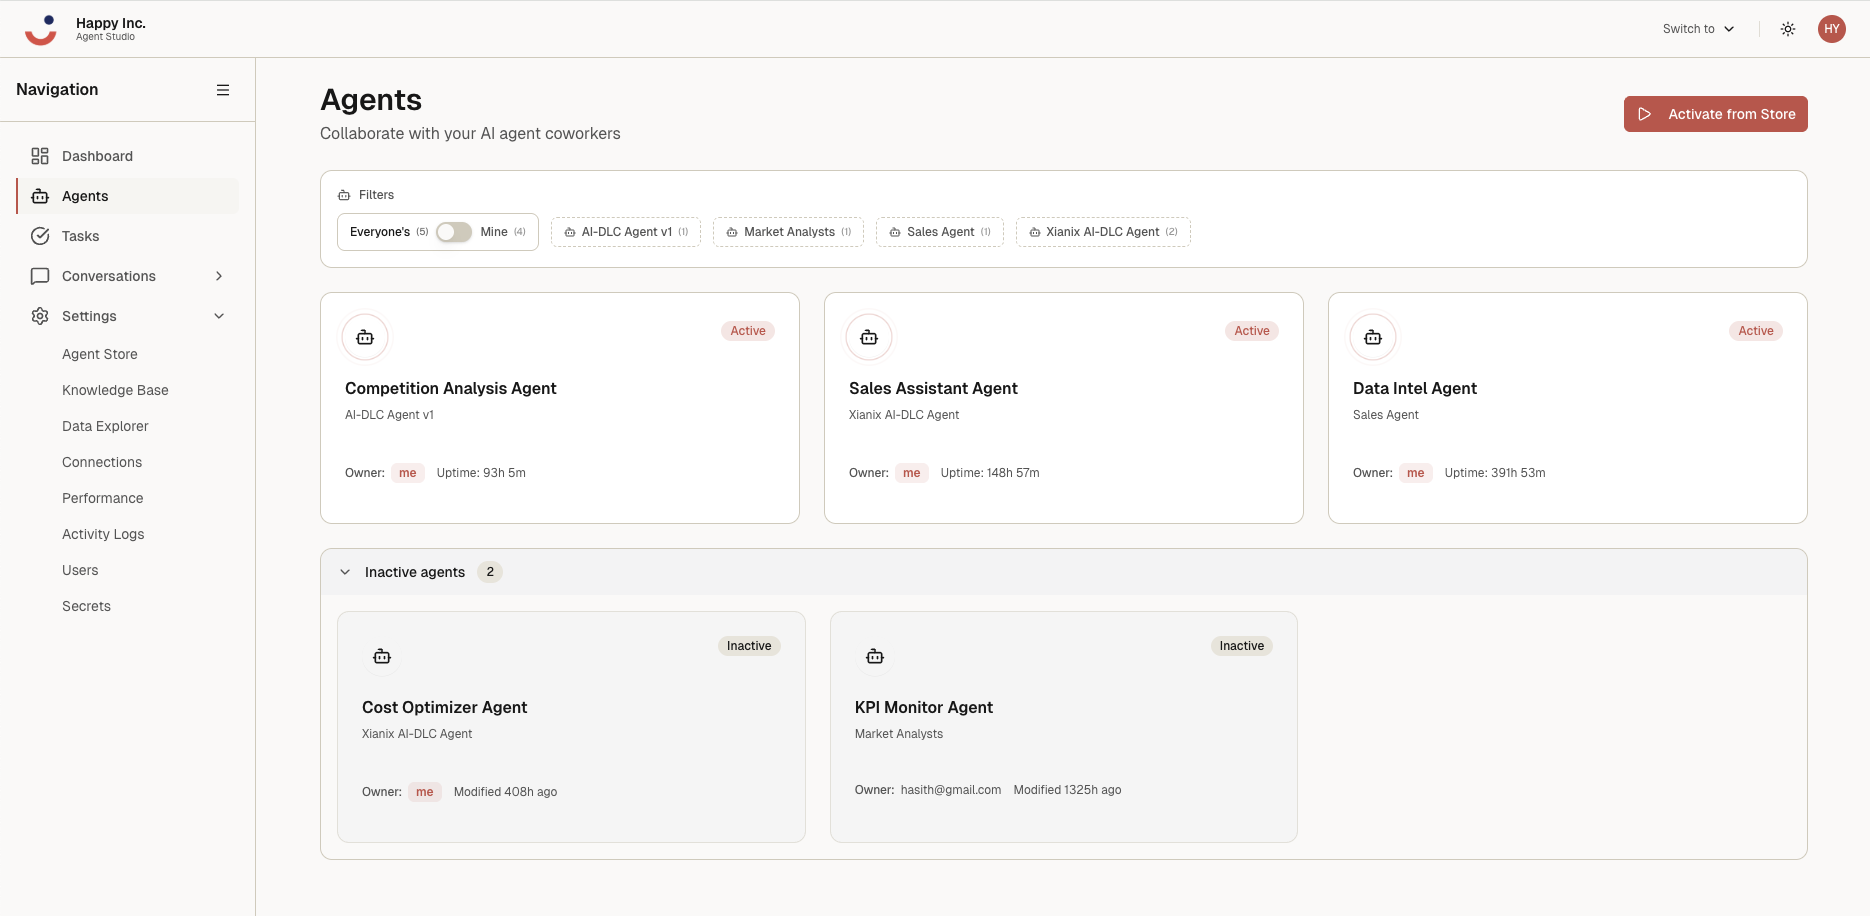Enable the Market Analysts filter
The height and width of the screenshot is (916, 1870).
(x=788, y=231)
